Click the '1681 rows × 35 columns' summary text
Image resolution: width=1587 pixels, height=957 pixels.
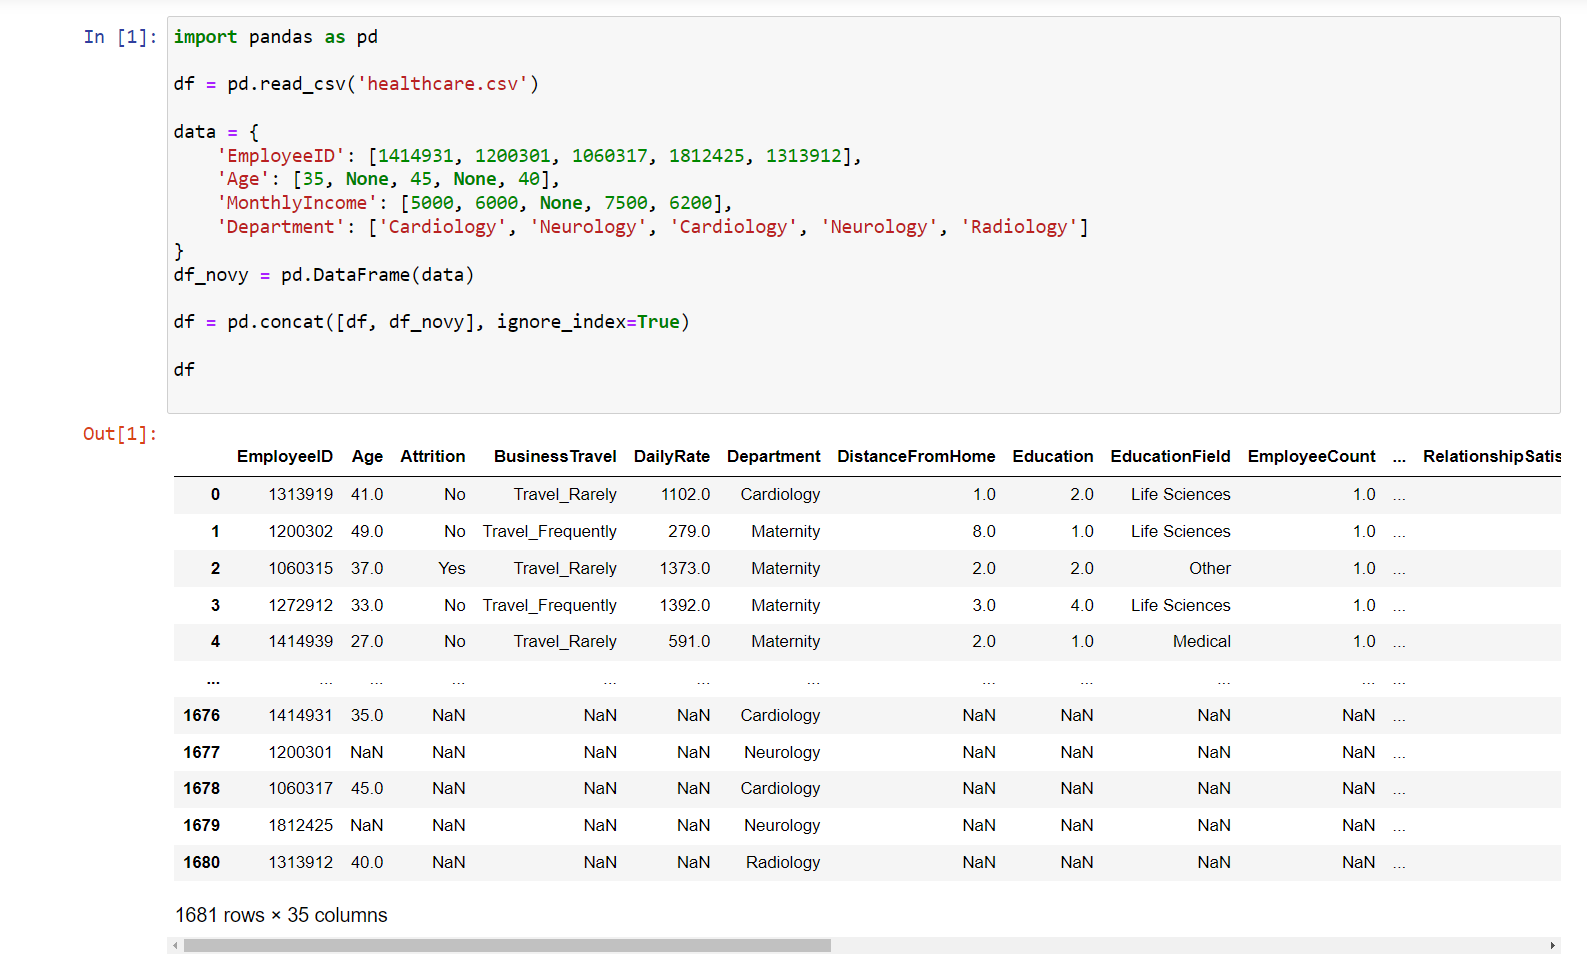(x=281, y=915)
